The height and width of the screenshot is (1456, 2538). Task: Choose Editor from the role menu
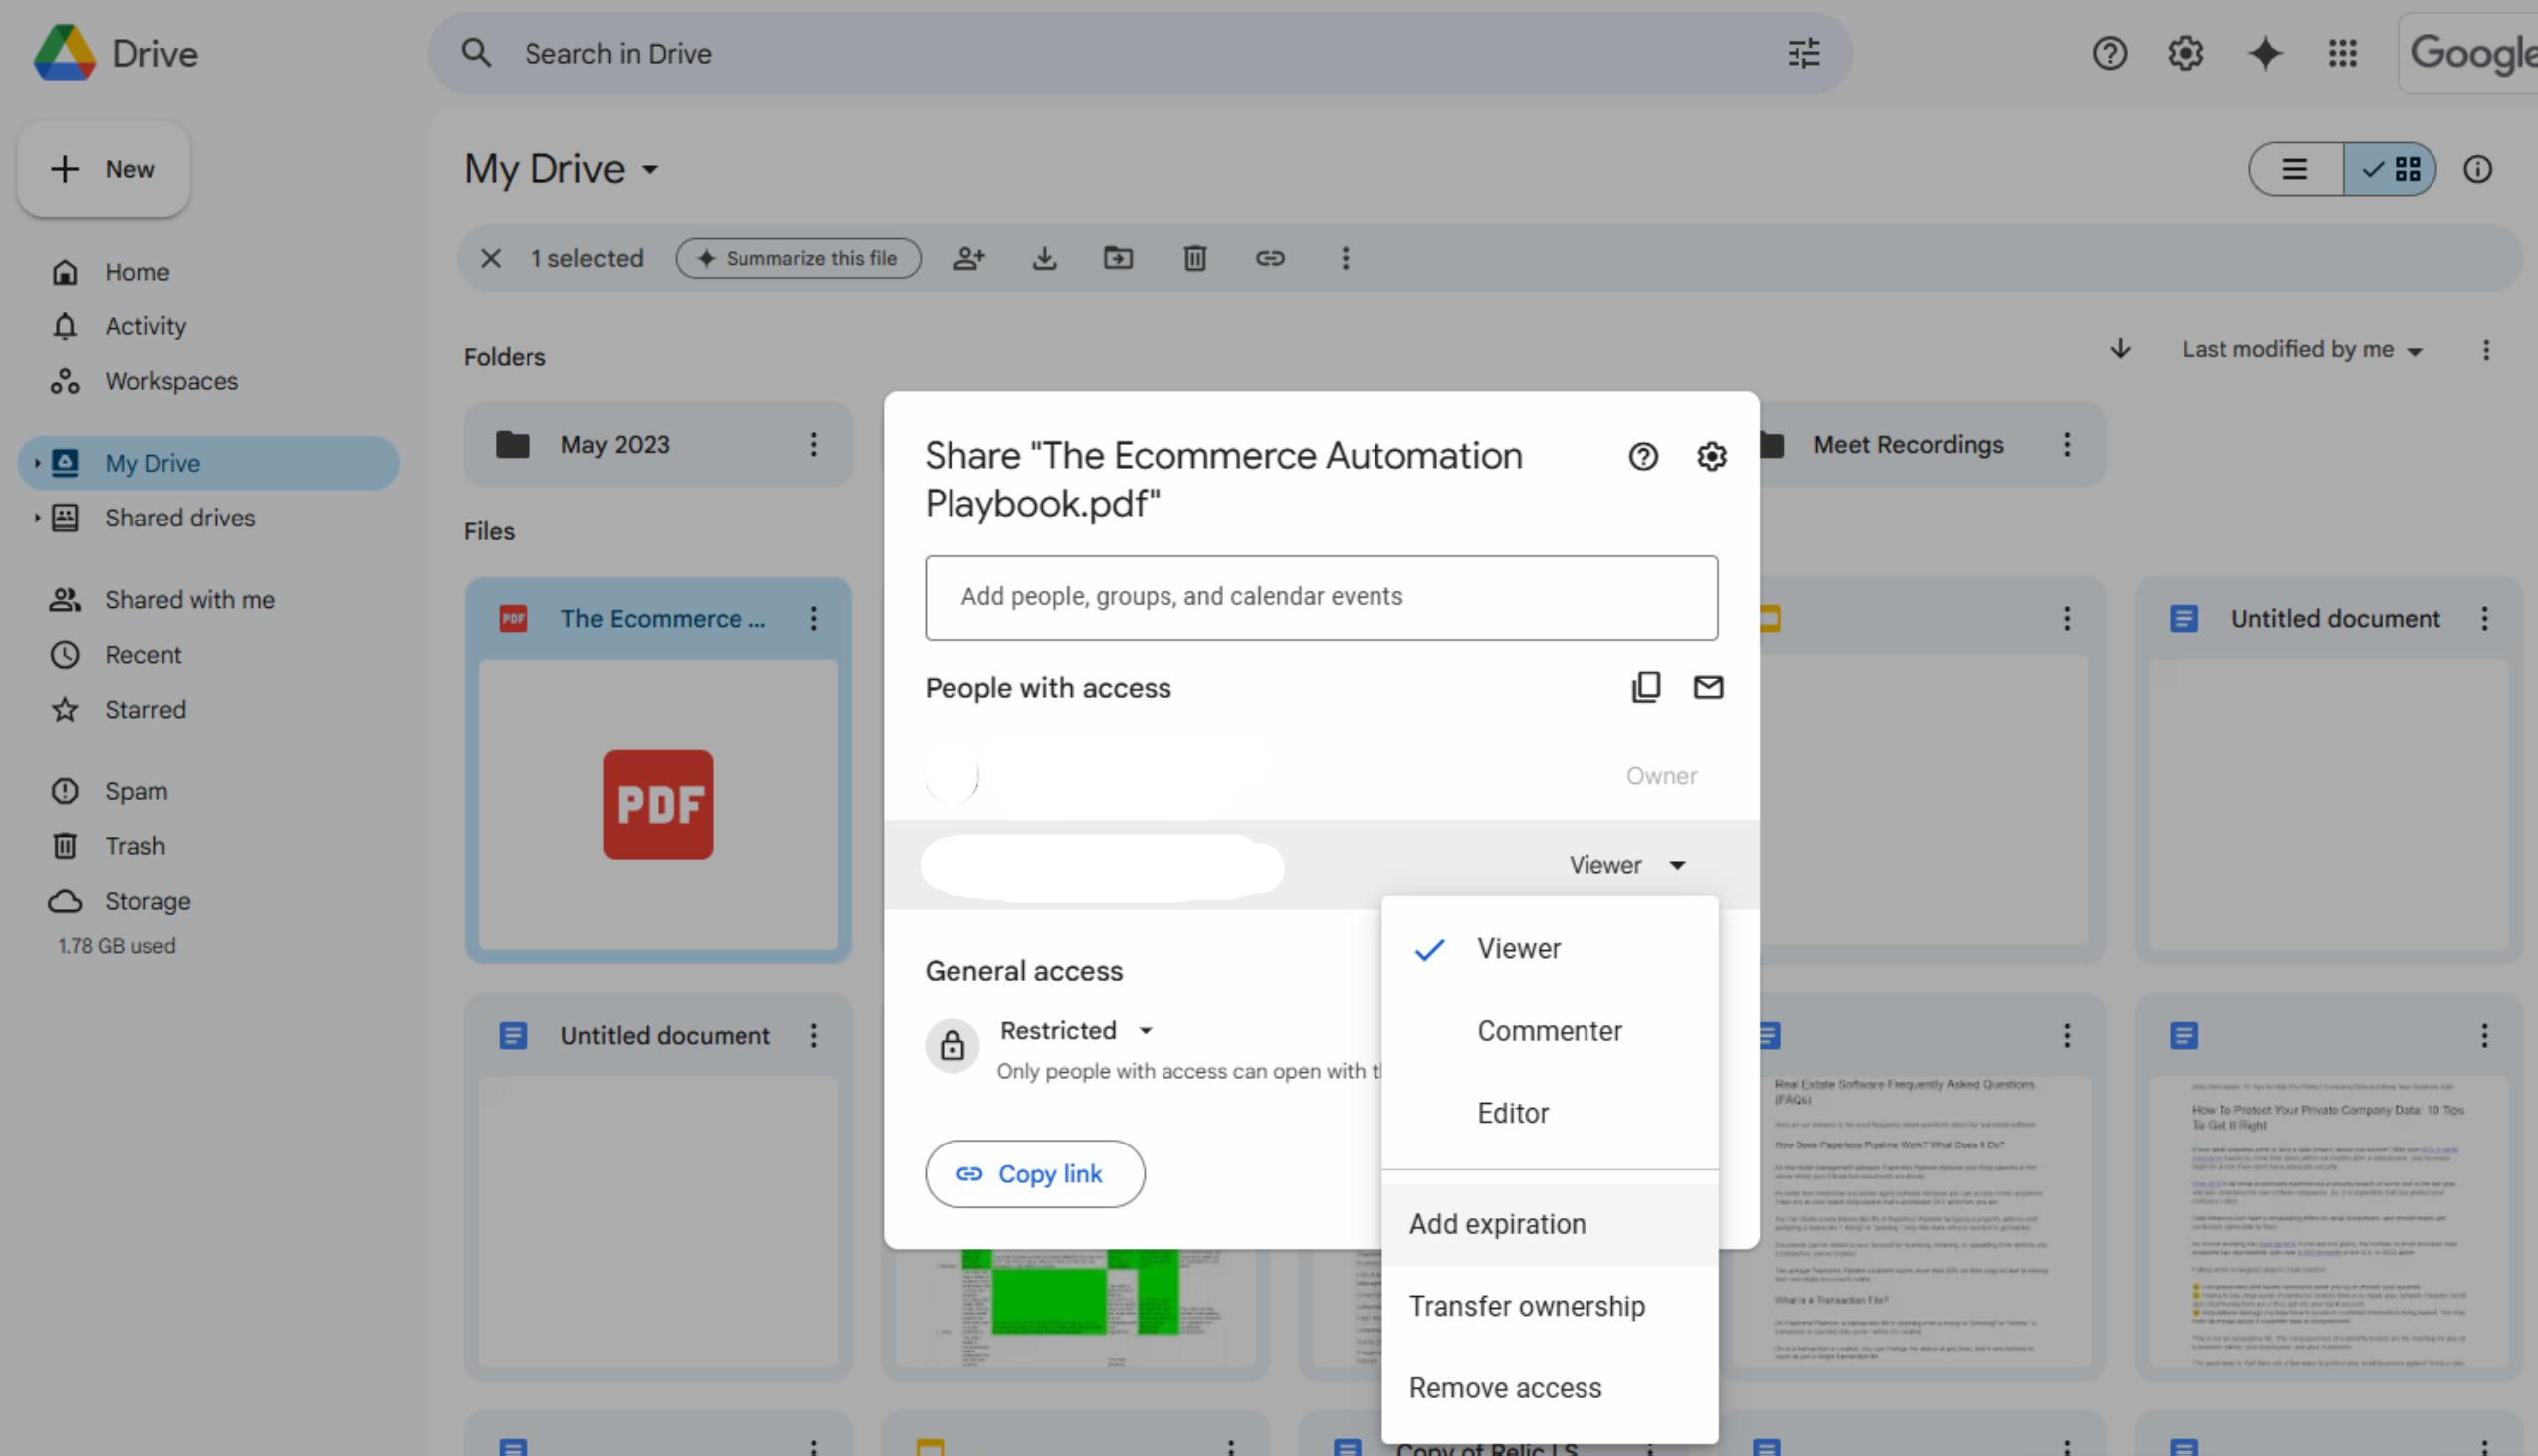1512,1113
